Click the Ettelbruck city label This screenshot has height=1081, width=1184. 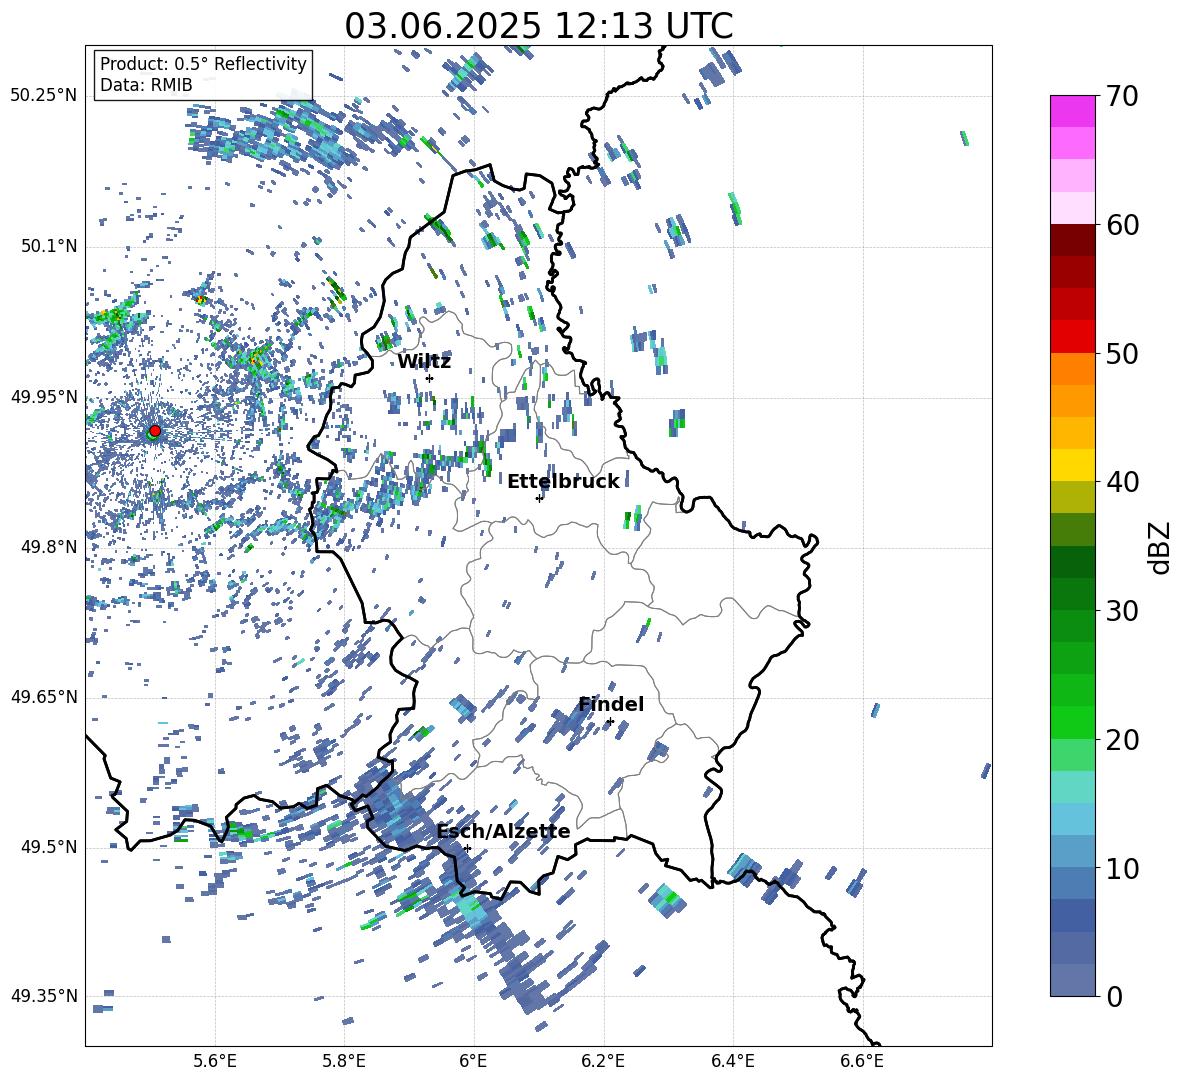point(563,481)
